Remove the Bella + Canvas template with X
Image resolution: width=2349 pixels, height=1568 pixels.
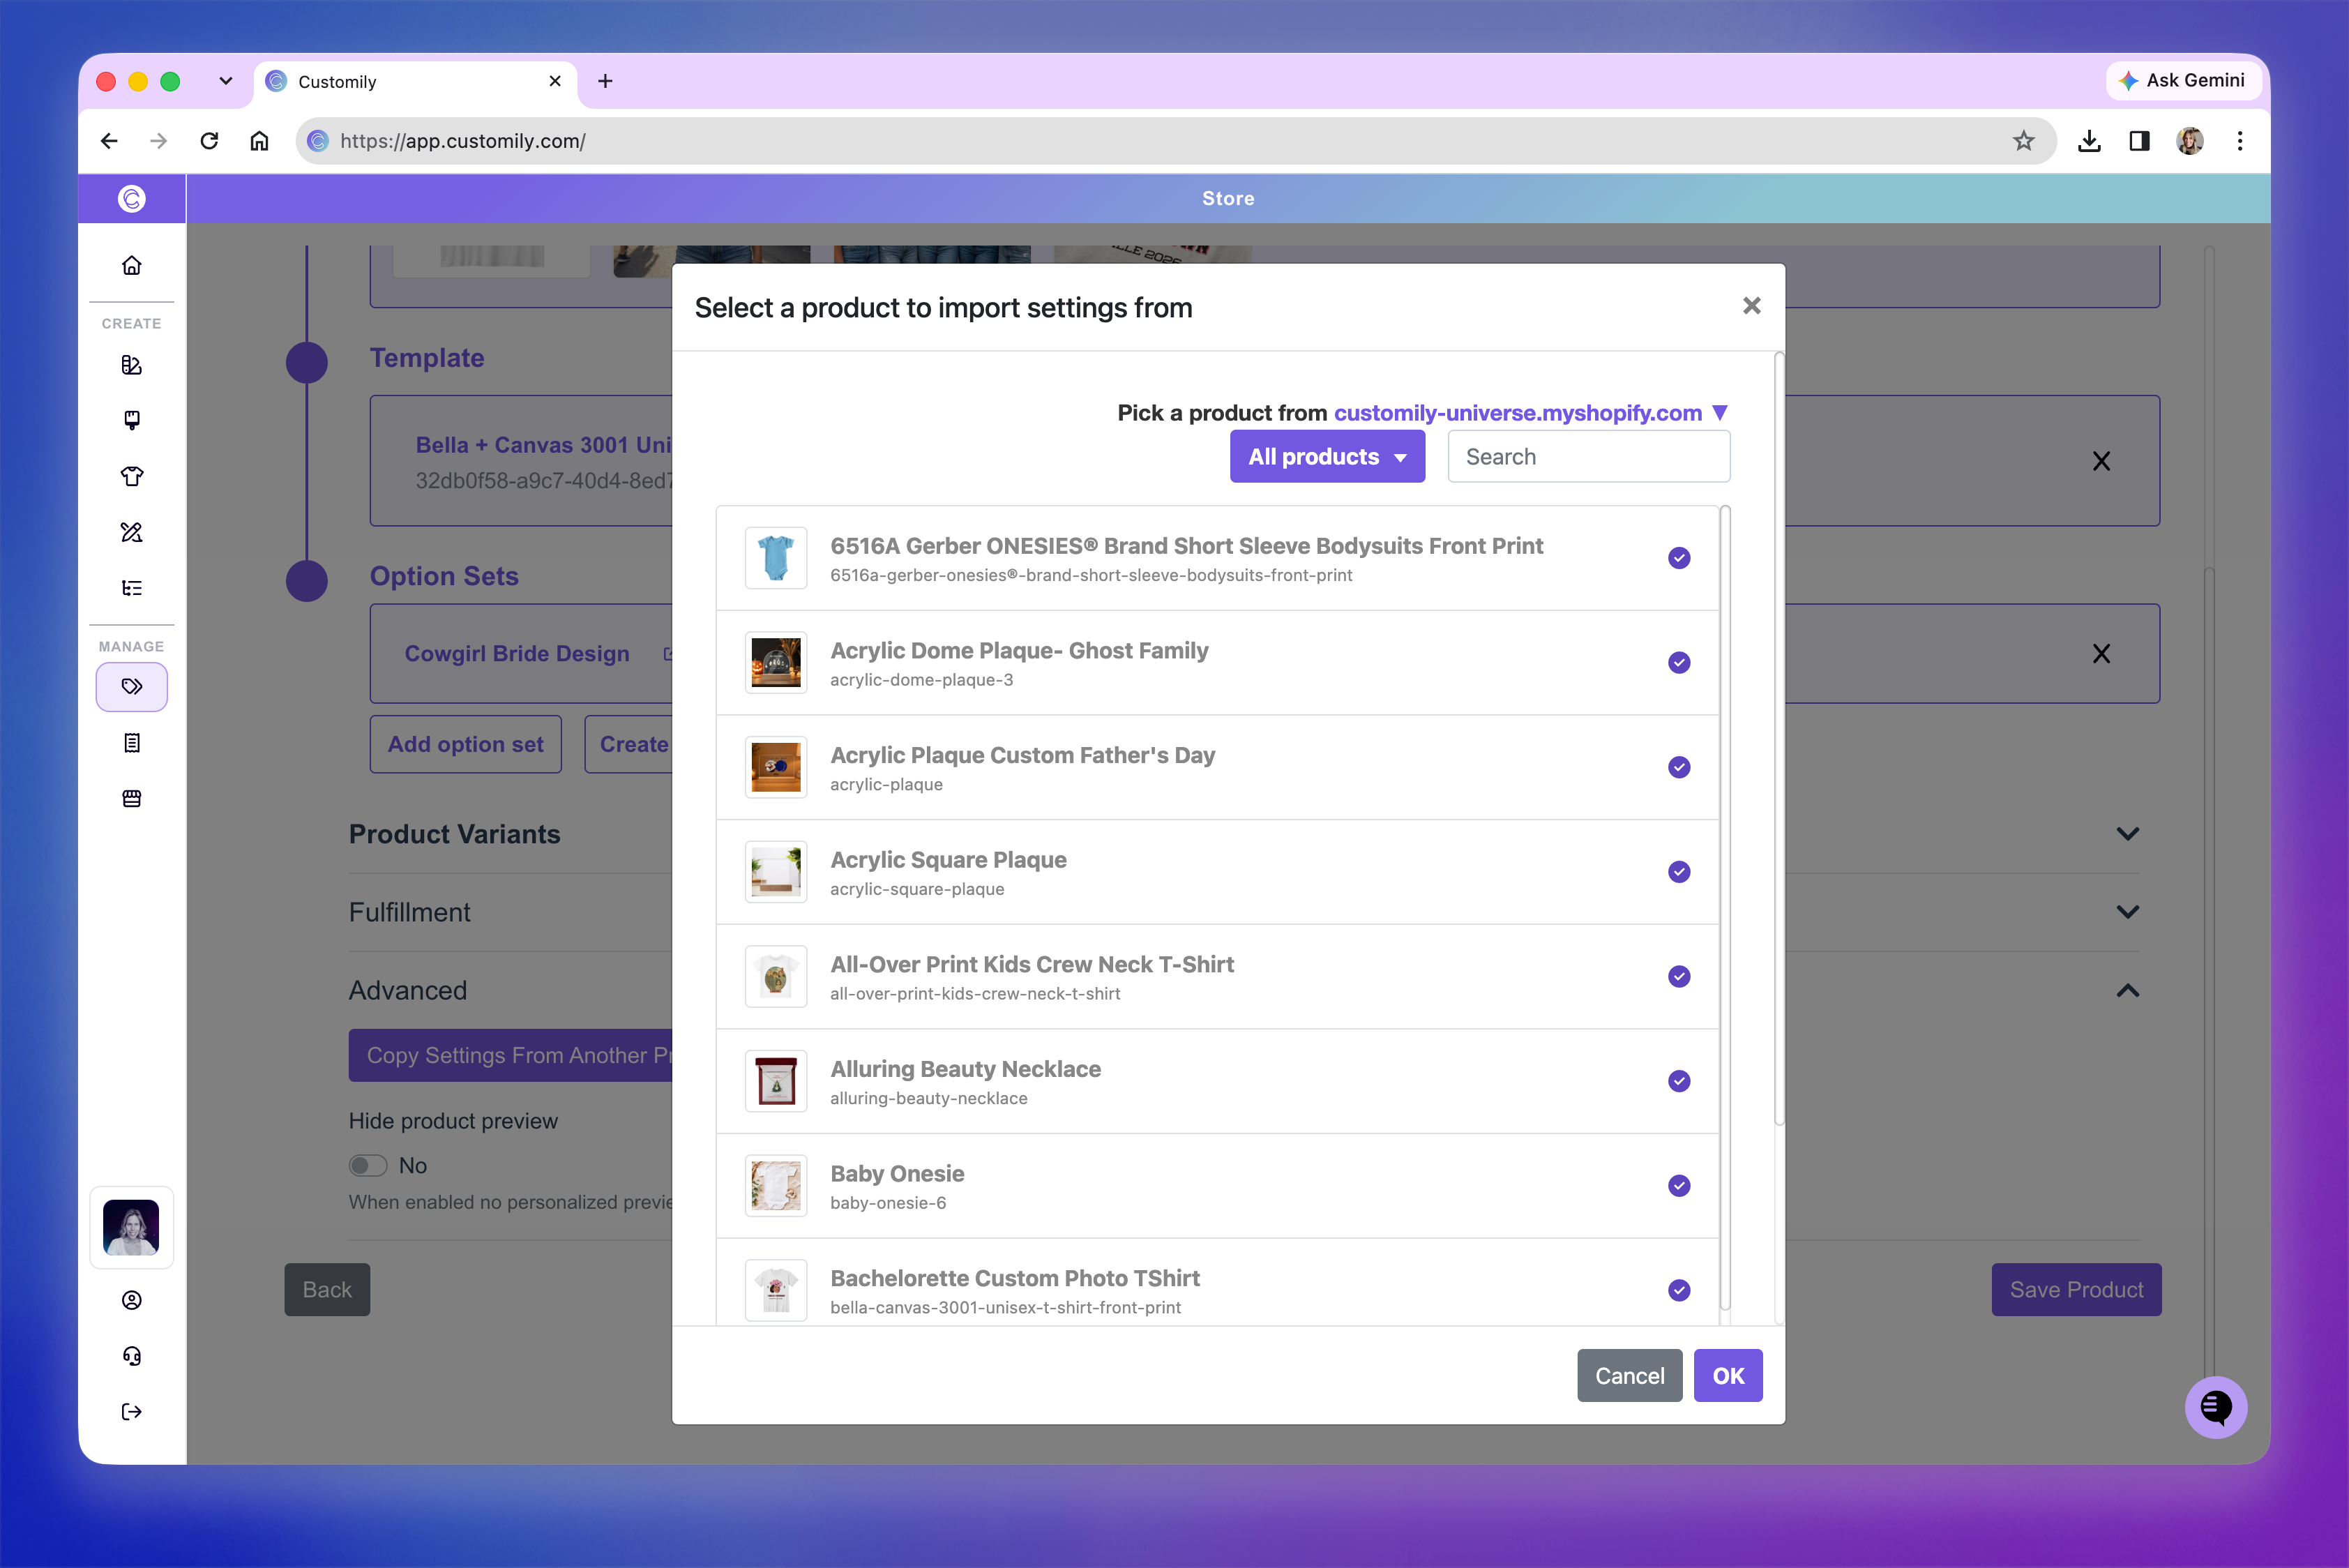2101,461
